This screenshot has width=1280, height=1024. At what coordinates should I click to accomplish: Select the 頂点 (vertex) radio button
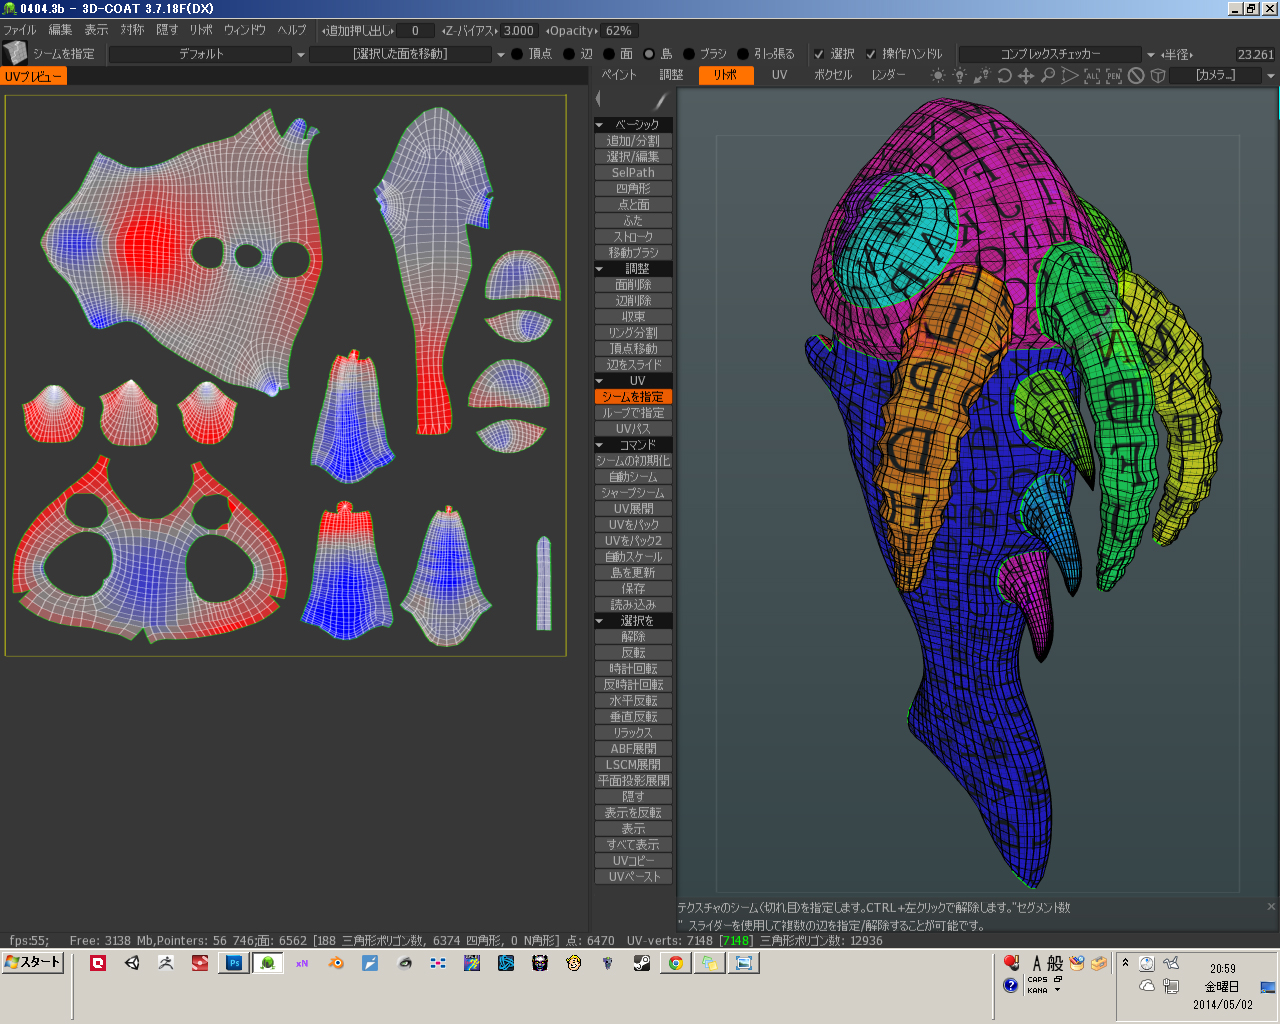[x=517, y=54]
